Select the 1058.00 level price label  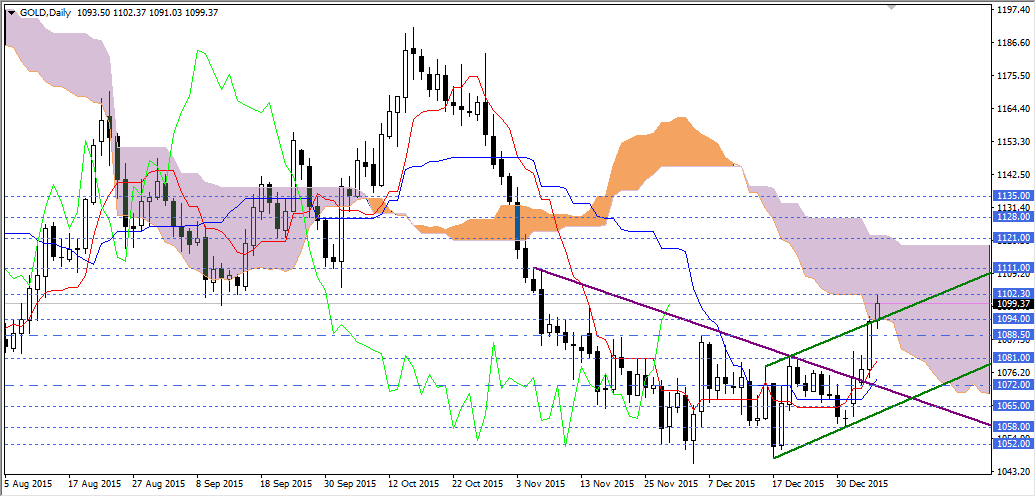coord(1012,427)
